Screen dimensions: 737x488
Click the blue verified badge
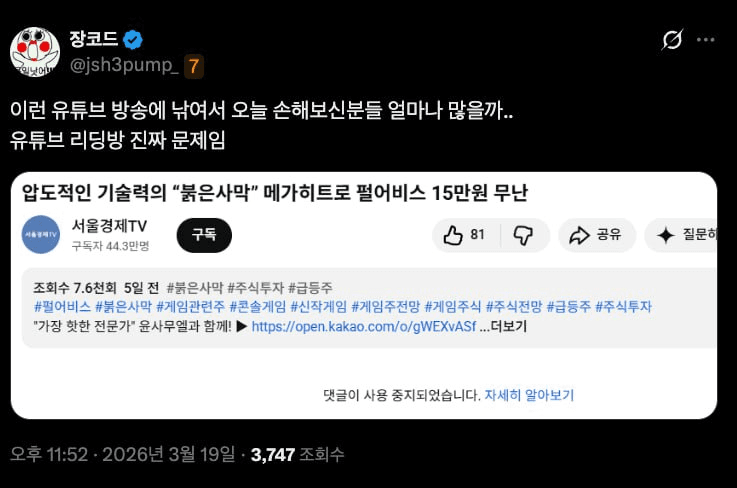[x=133, y=39]
